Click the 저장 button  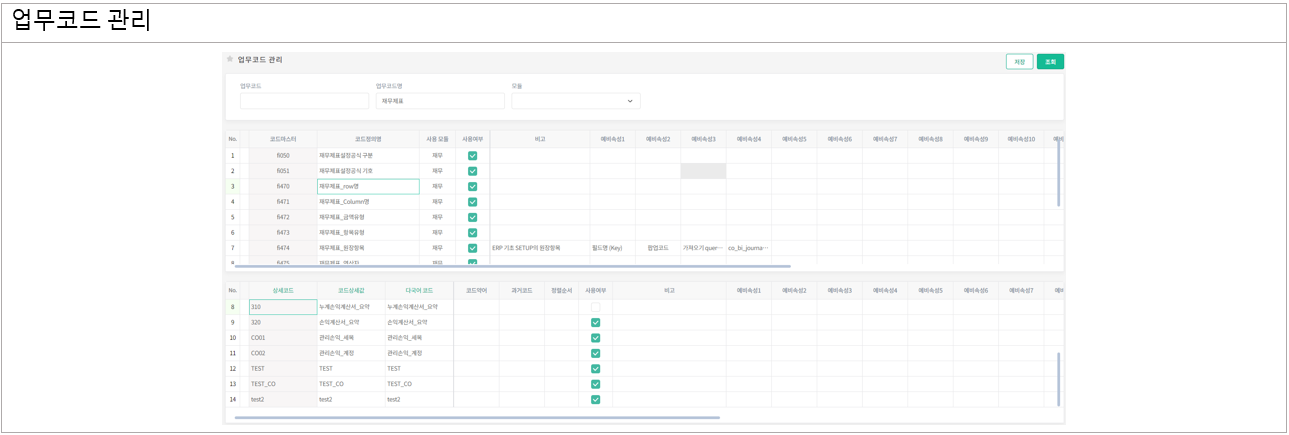pyautogui.click(x=1019, y=62)
